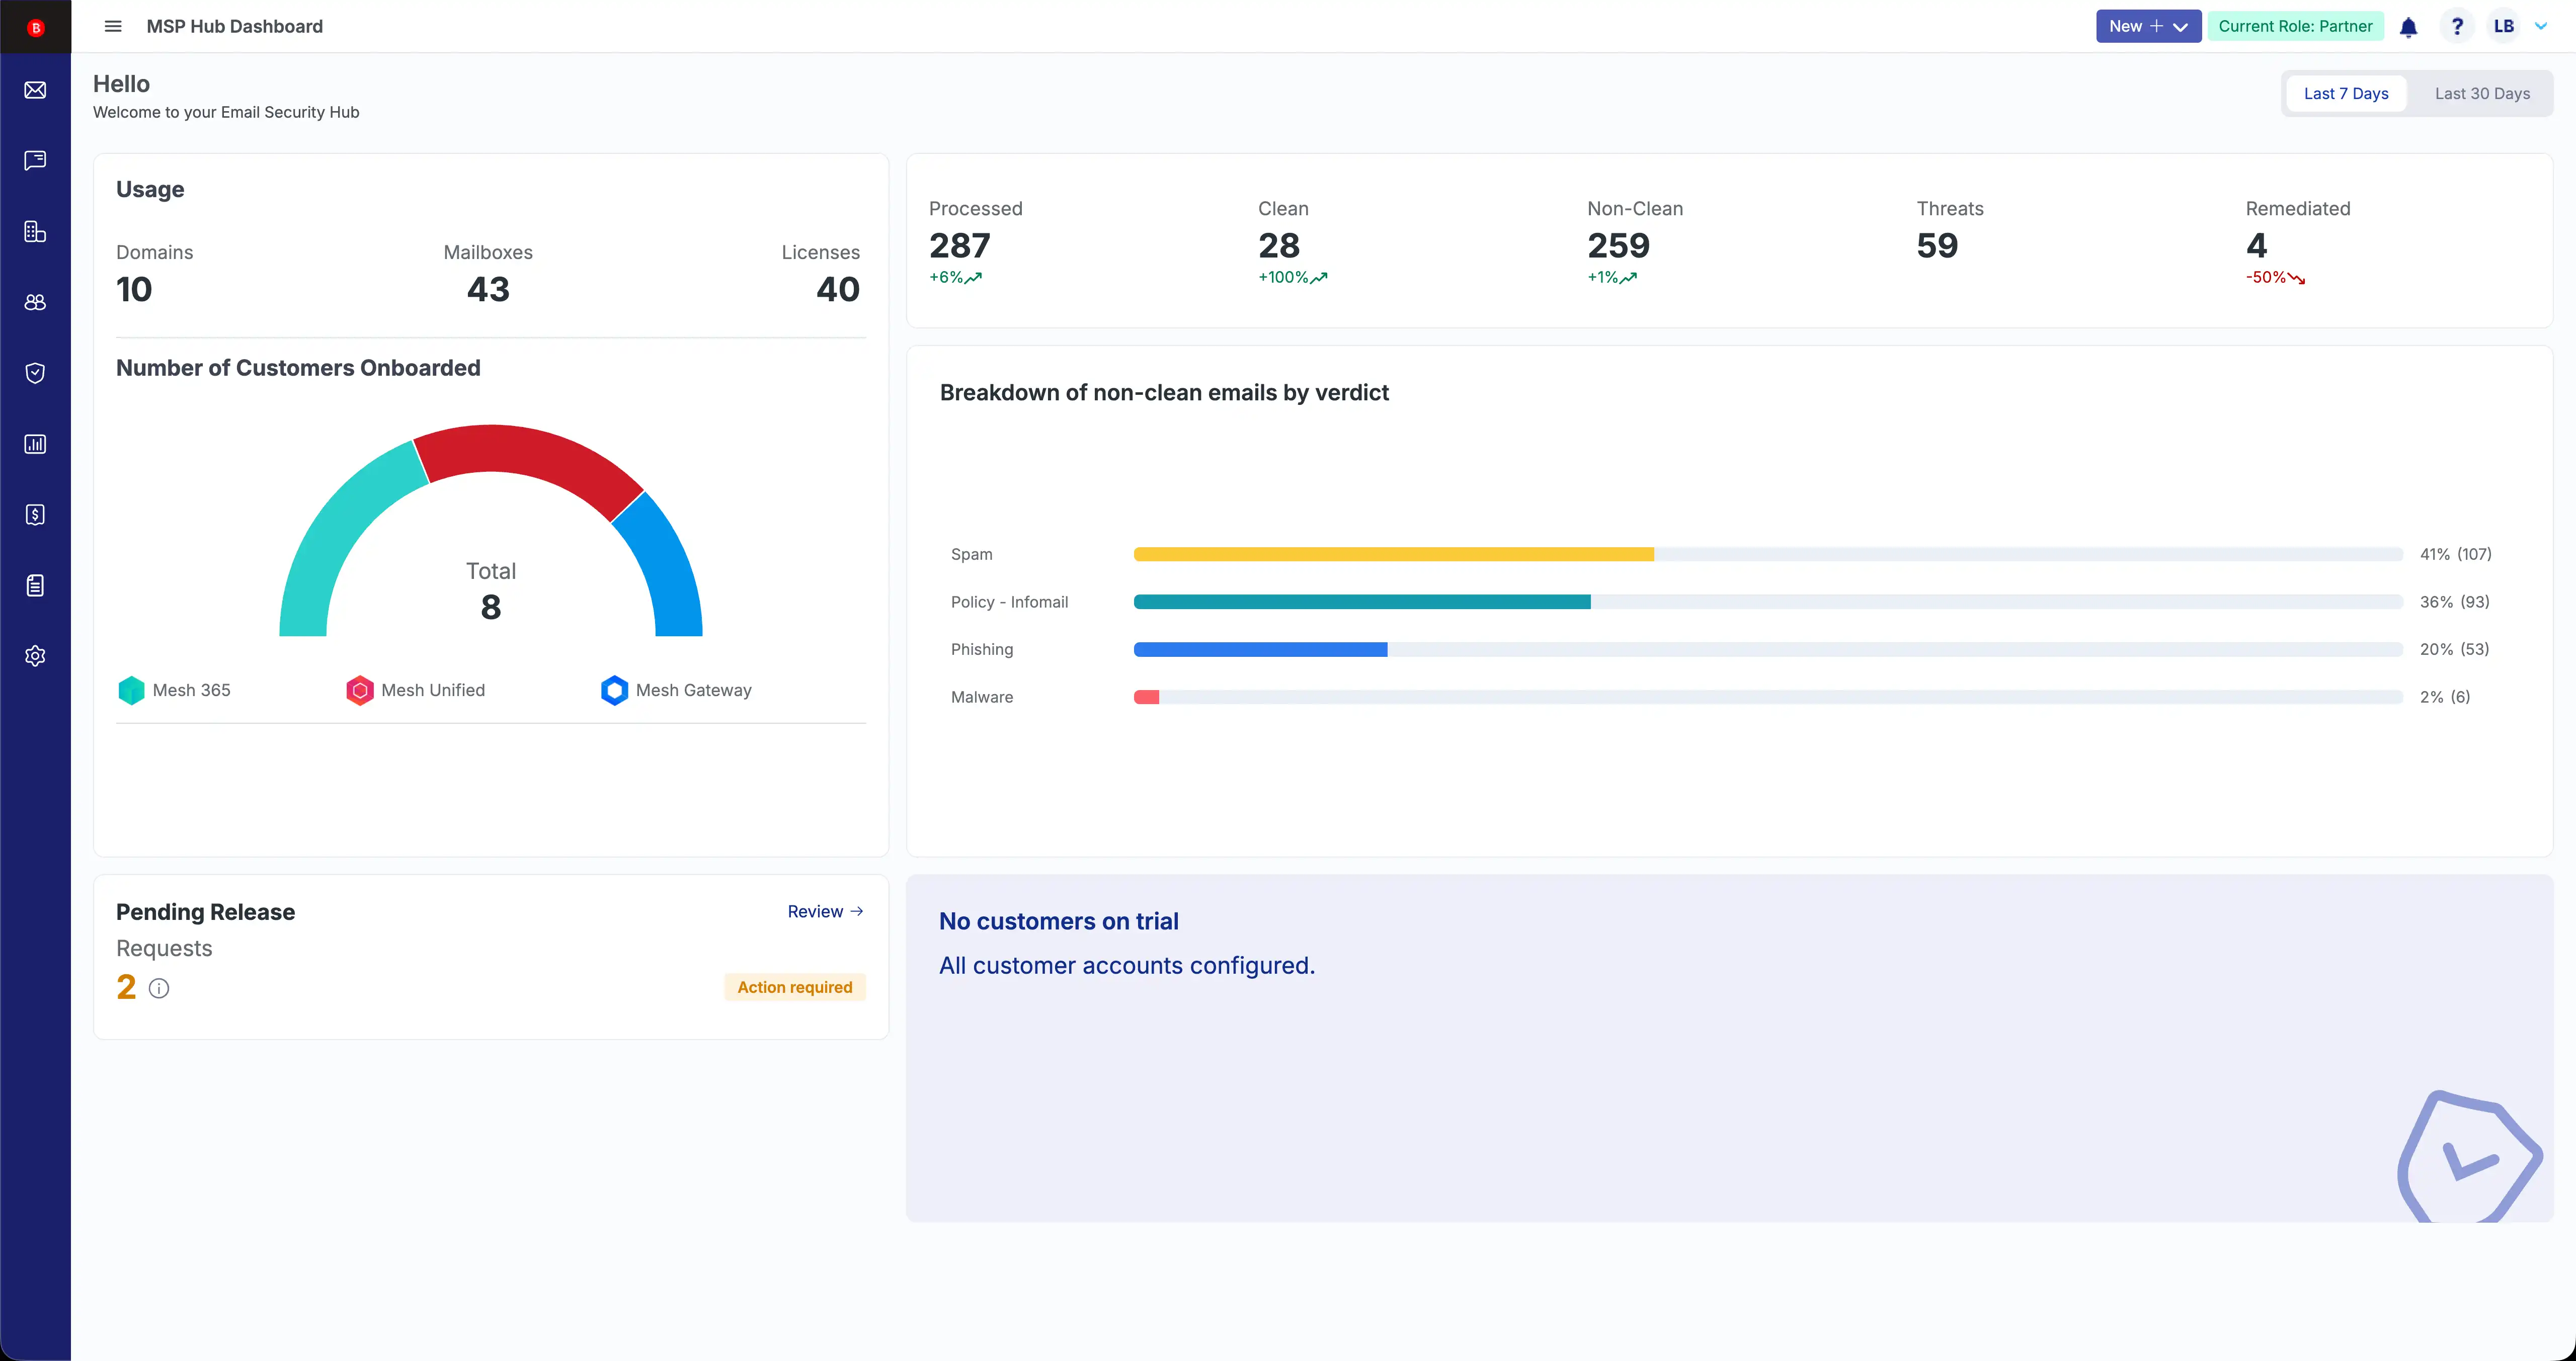Click the +6% processed trend indicator
Screen dimensions: 2576x1361
click(x=955, y=277)
